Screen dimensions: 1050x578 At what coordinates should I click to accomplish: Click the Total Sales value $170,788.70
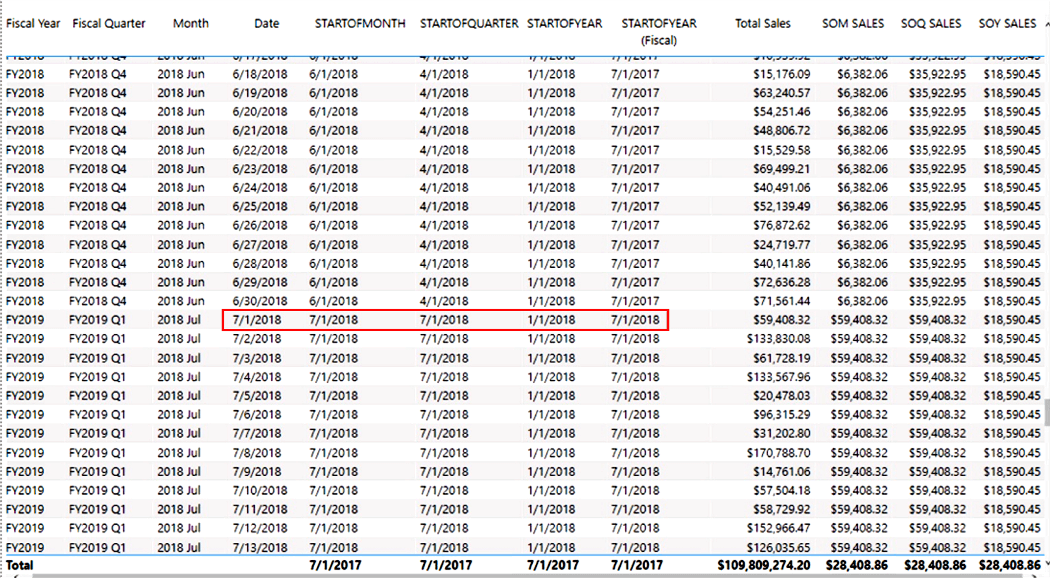click(779, 452)
